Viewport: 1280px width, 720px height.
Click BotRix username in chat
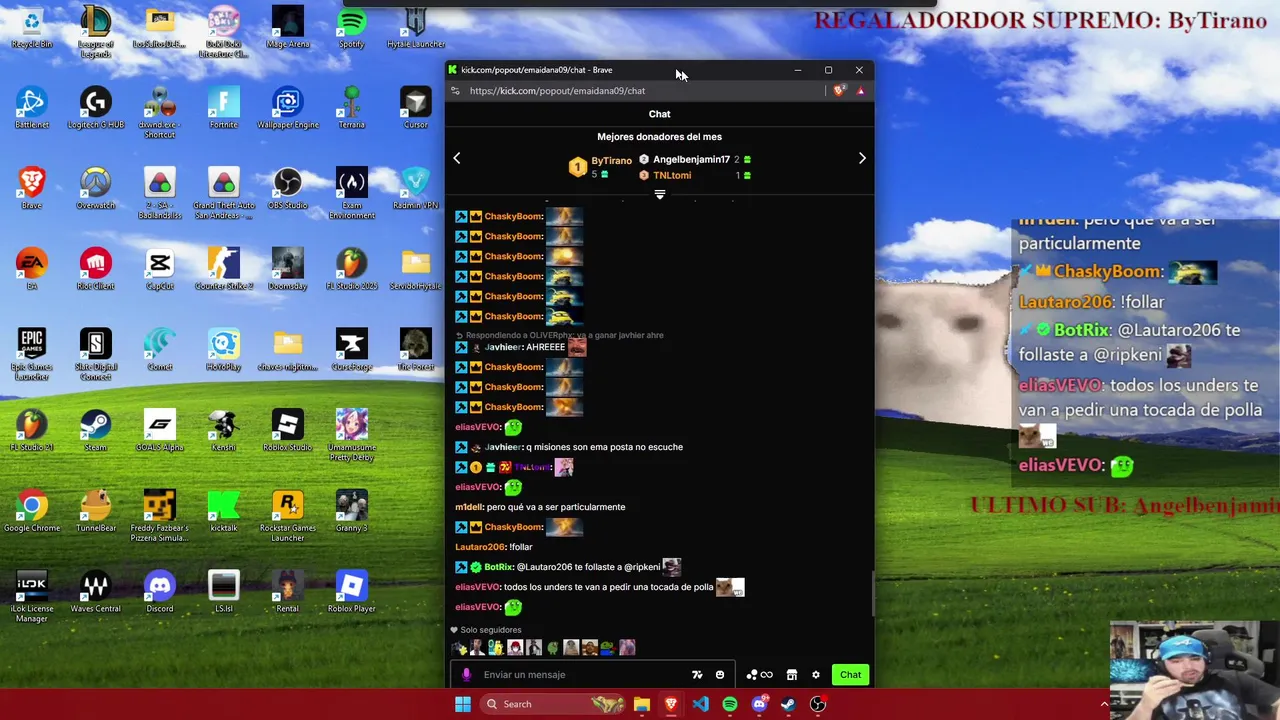[498, 567]
